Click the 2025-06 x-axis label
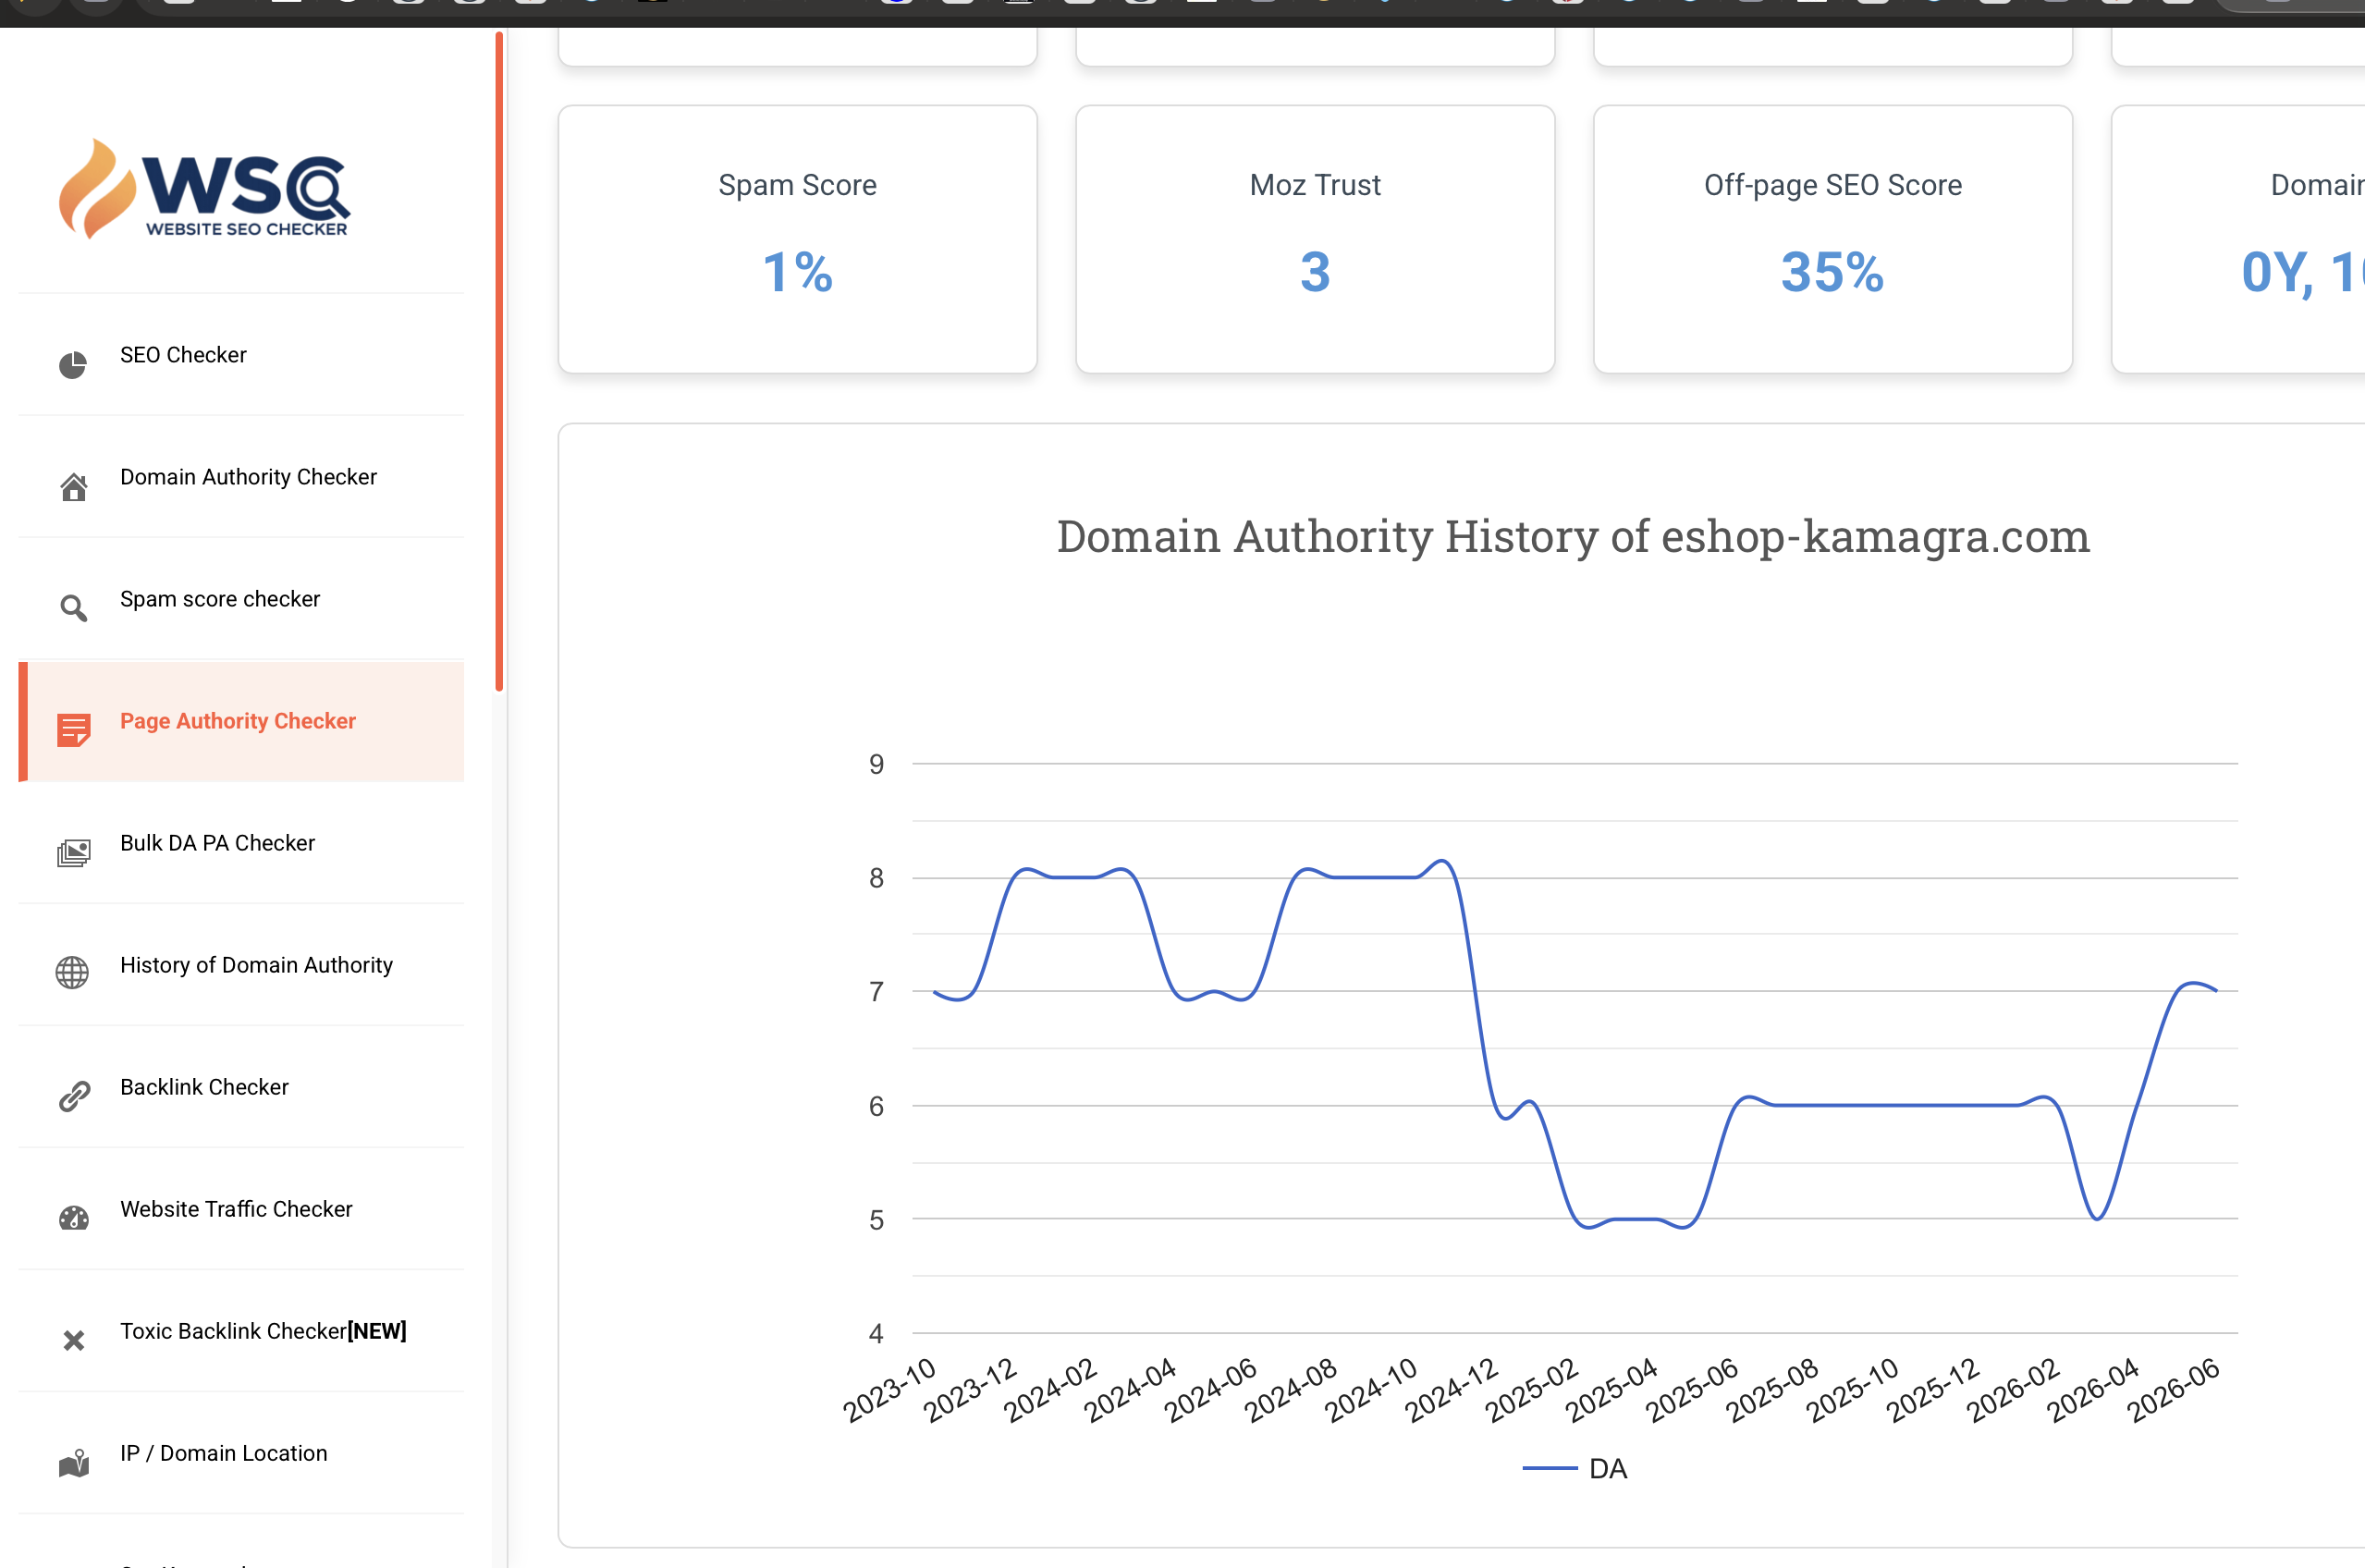The height and width of the screenshot is (1568, 2365). click(x=1692, y=1389)
